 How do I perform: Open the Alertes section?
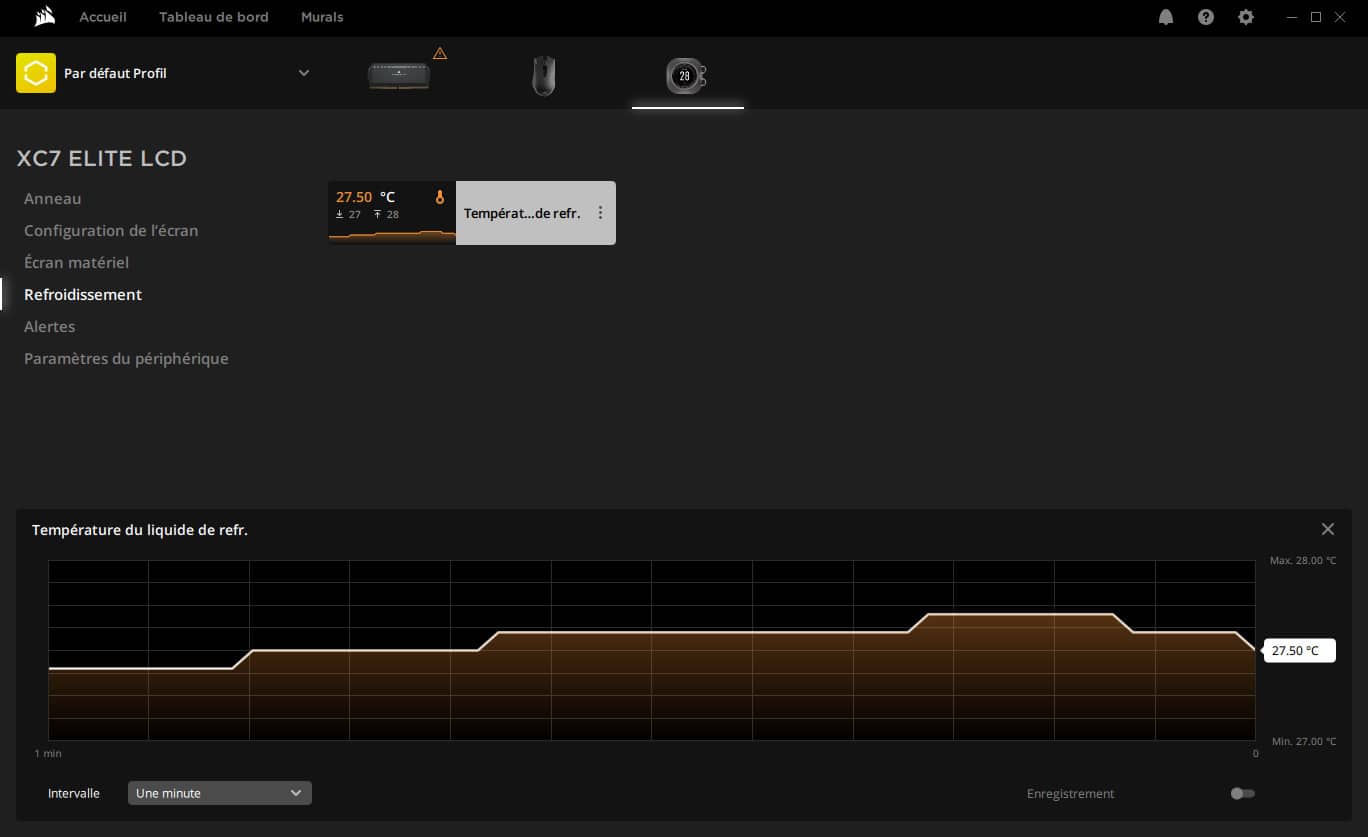(x=50, y=327)
